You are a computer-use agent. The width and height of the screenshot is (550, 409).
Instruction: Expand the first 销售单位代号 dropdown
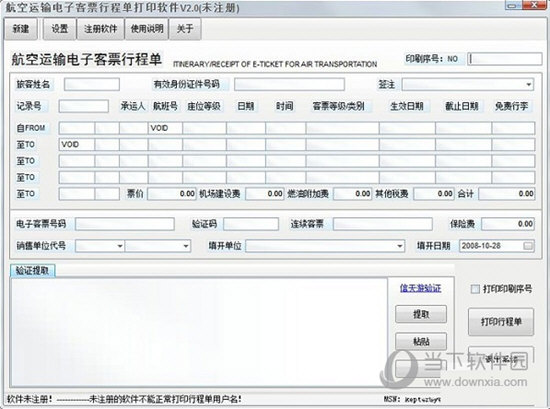120,246
